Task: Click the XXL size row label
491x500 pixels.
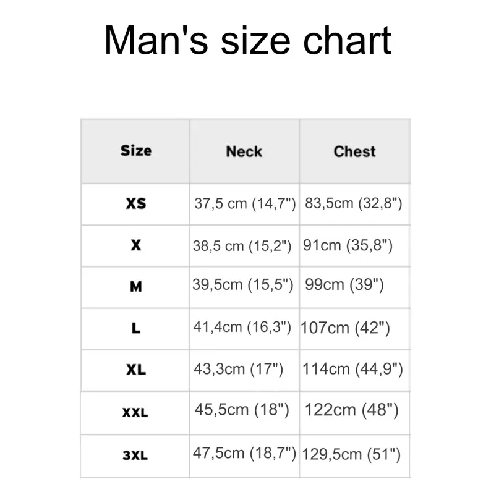Action: coord(135,413)
